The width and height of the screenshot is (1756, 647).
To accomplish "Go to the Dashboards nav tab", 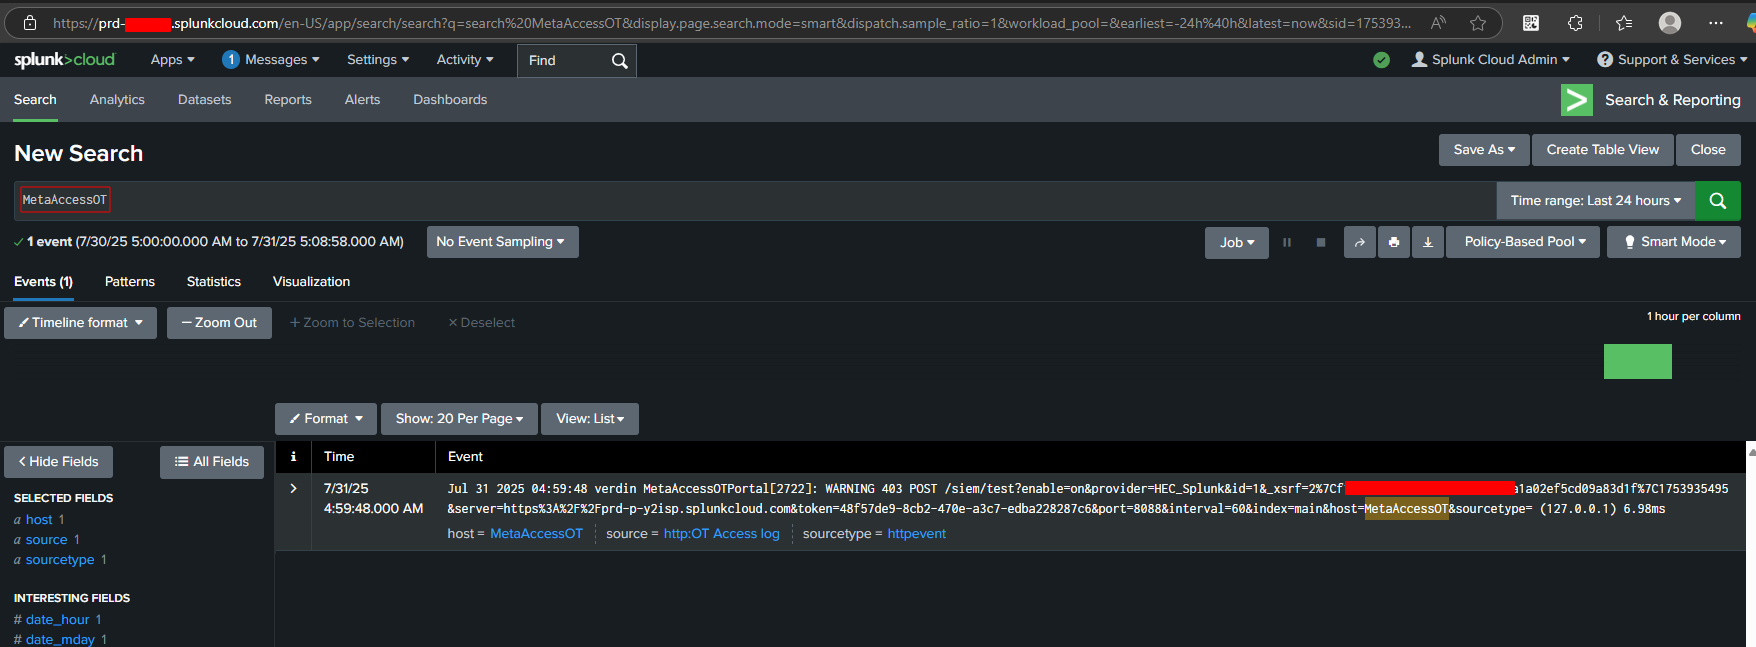I will 450,100.
